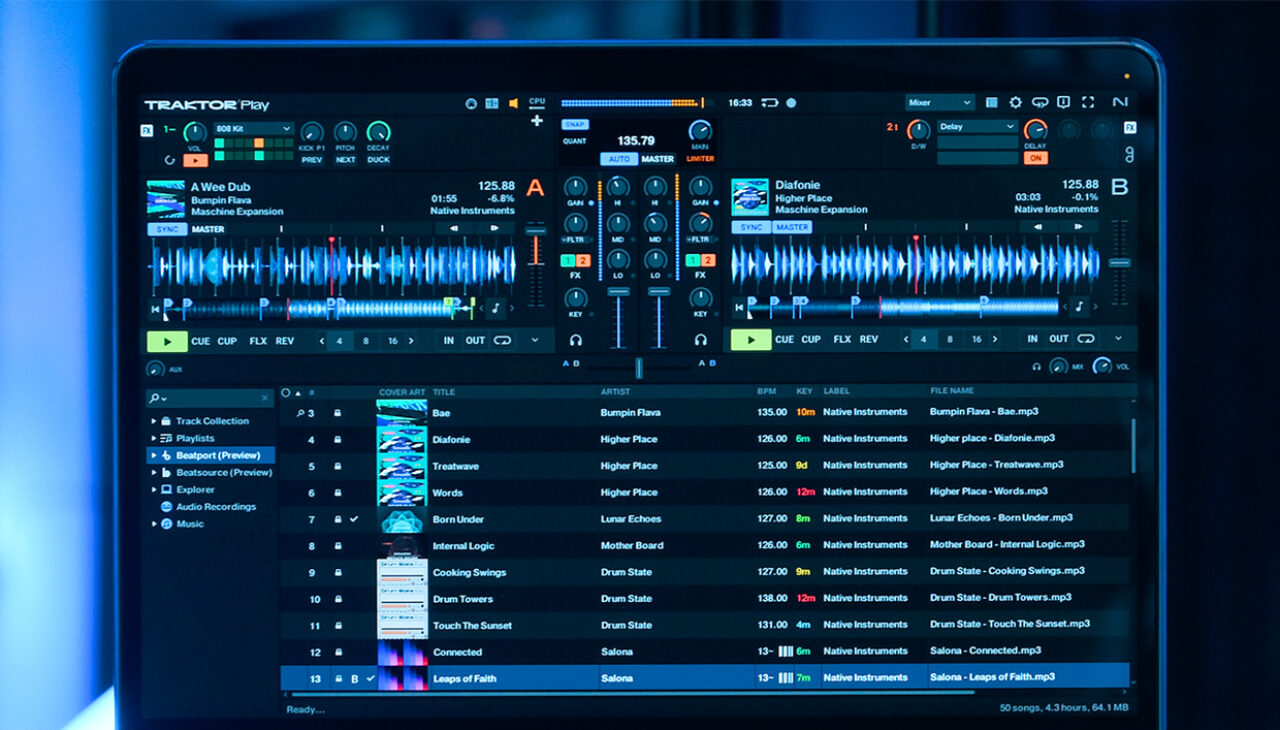Click the layout grid icon beside Mixer dropdown
Image resolution: width=1280 pixels, height=730 pixels.
992,102
